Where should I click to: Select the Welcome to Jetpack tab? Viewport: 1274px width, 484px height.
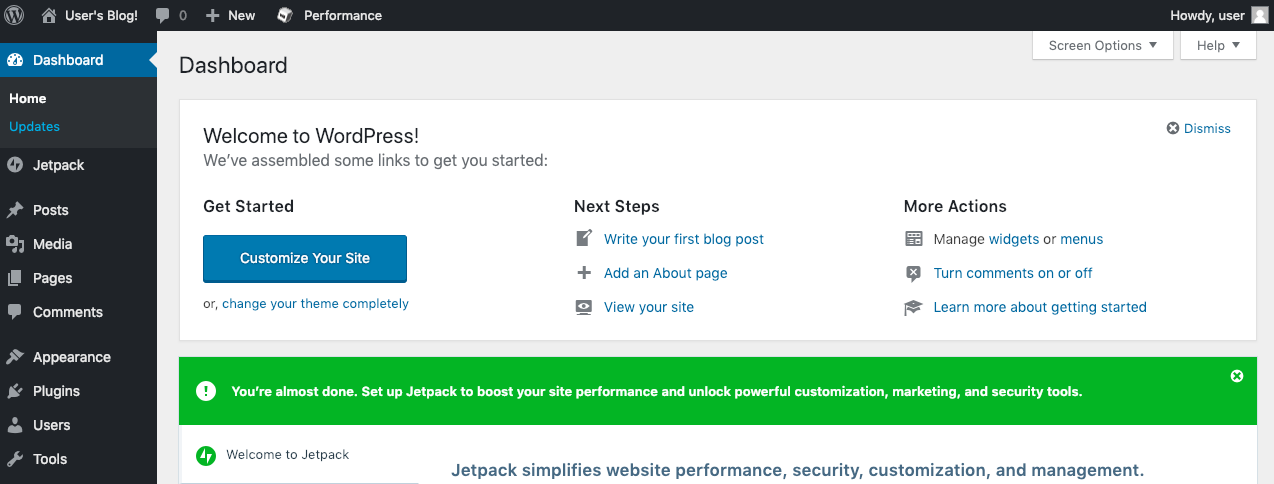pyautogui.click(x=299, y=455)
